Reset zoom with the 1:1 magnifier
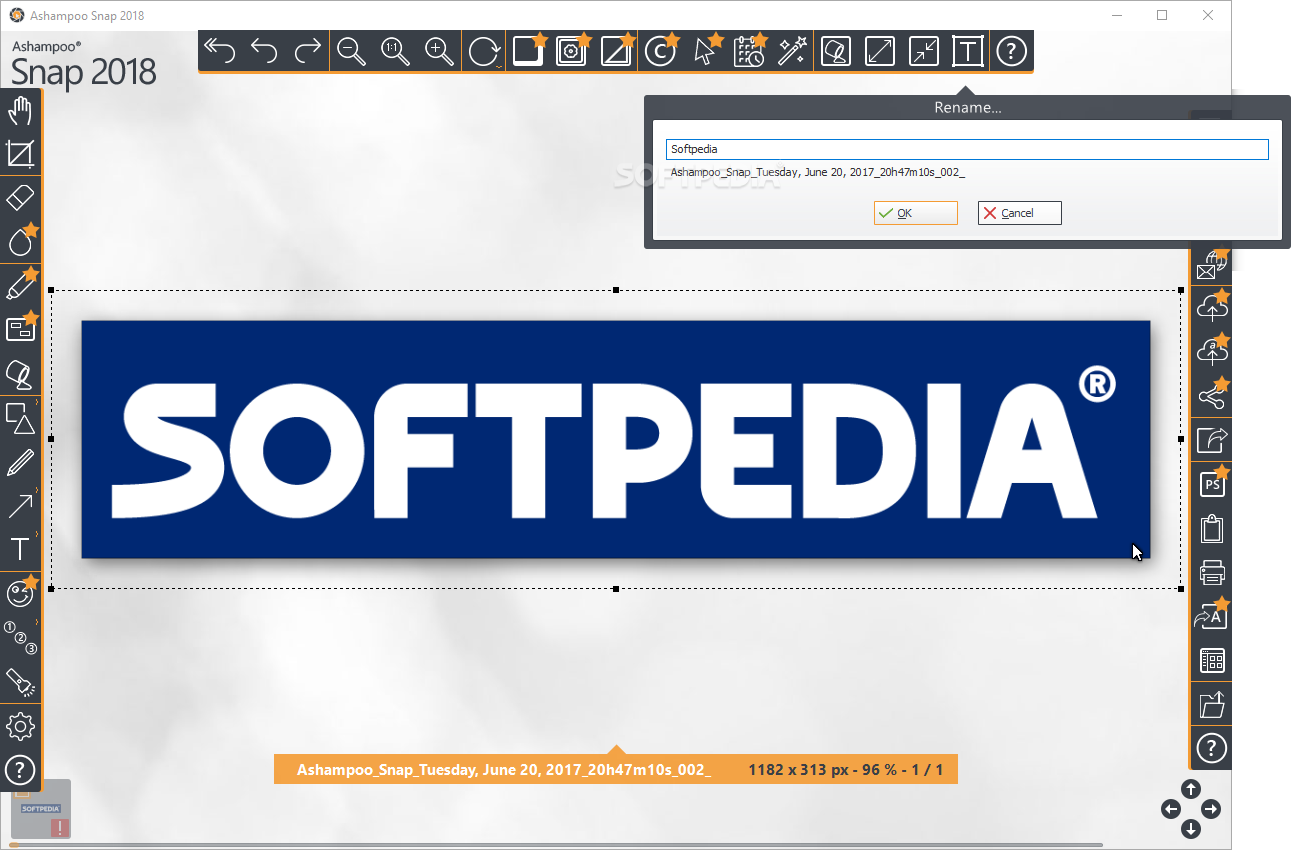1313x850 pixels. pyautogui.click(x=396, y=51)
